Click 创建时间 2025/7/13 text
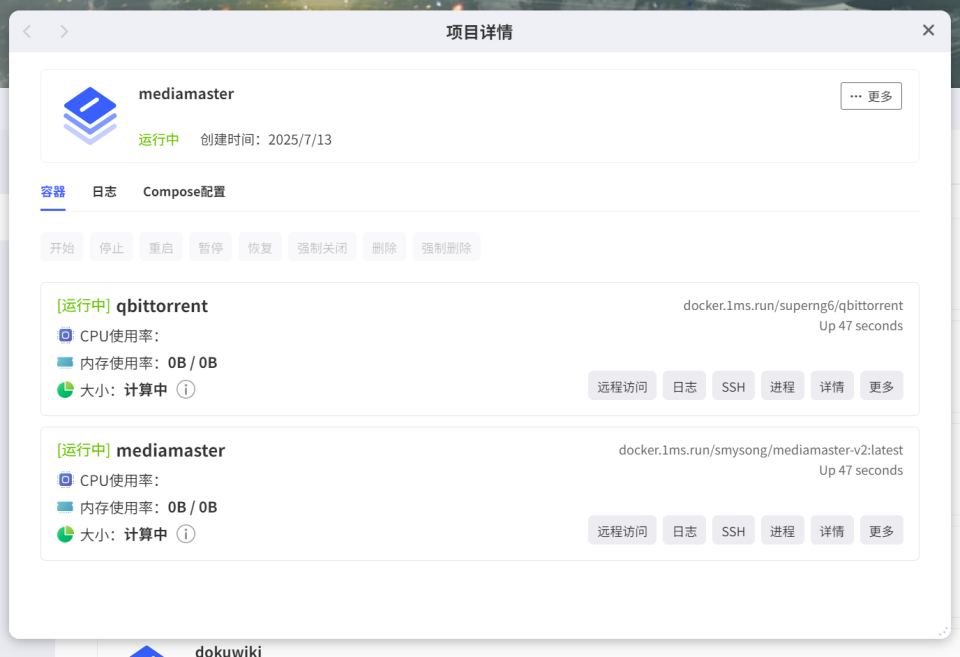Viewport: 960px width, 657px height. pyautogui.click(x=266, y=140)
